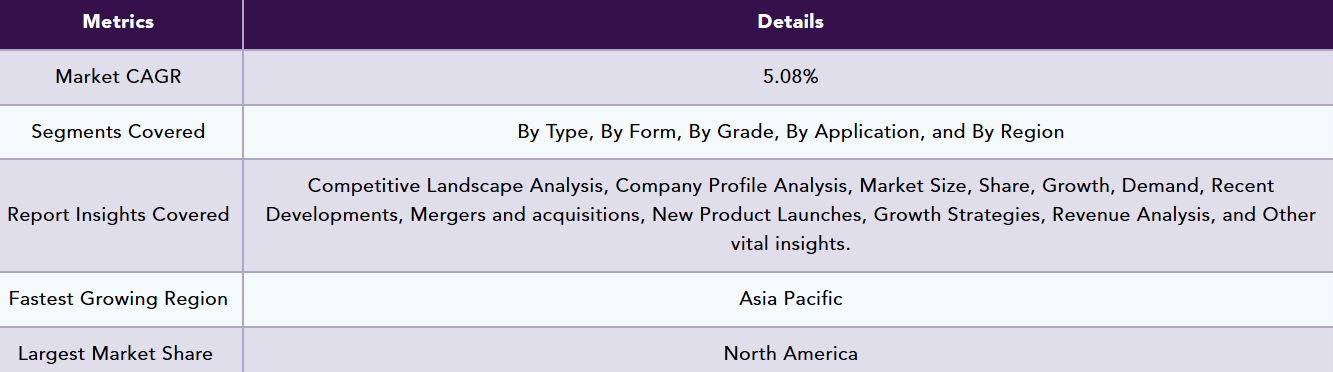Click the 'vital insights.' text line
Viewport: 1333px width, 372px height.
click(790, 244)
